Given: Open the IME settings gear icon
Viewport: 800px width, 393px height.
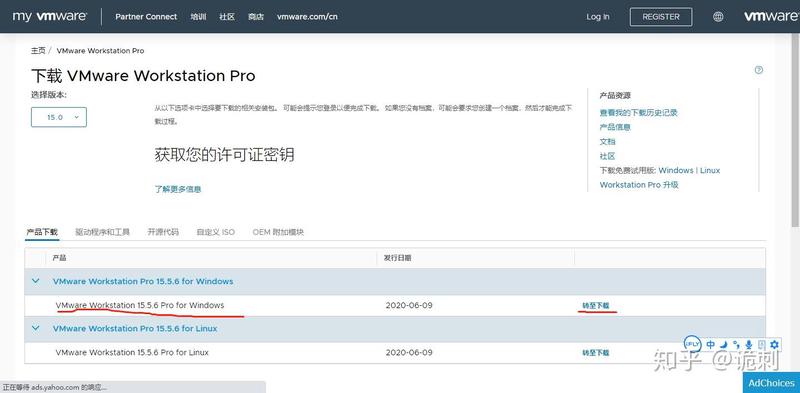Looking at the screenshot, I should point(775,345).
